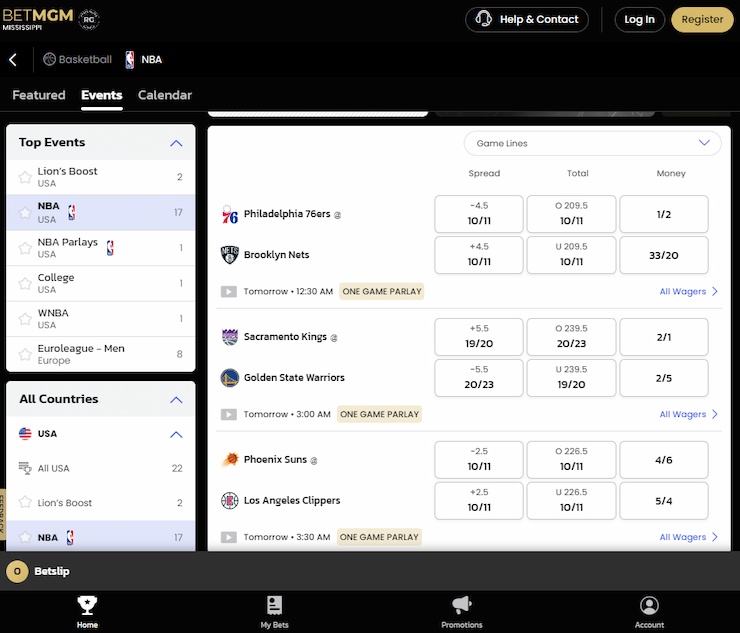
Task: Click the back arrow icon
Action: coord(13,59)
